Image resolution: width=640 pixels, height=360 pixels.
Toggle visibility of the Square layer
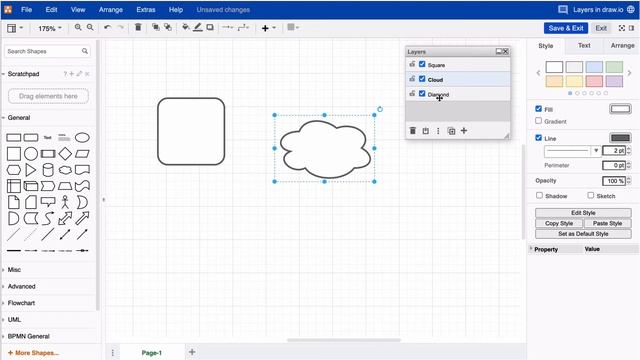coord(422,64)
